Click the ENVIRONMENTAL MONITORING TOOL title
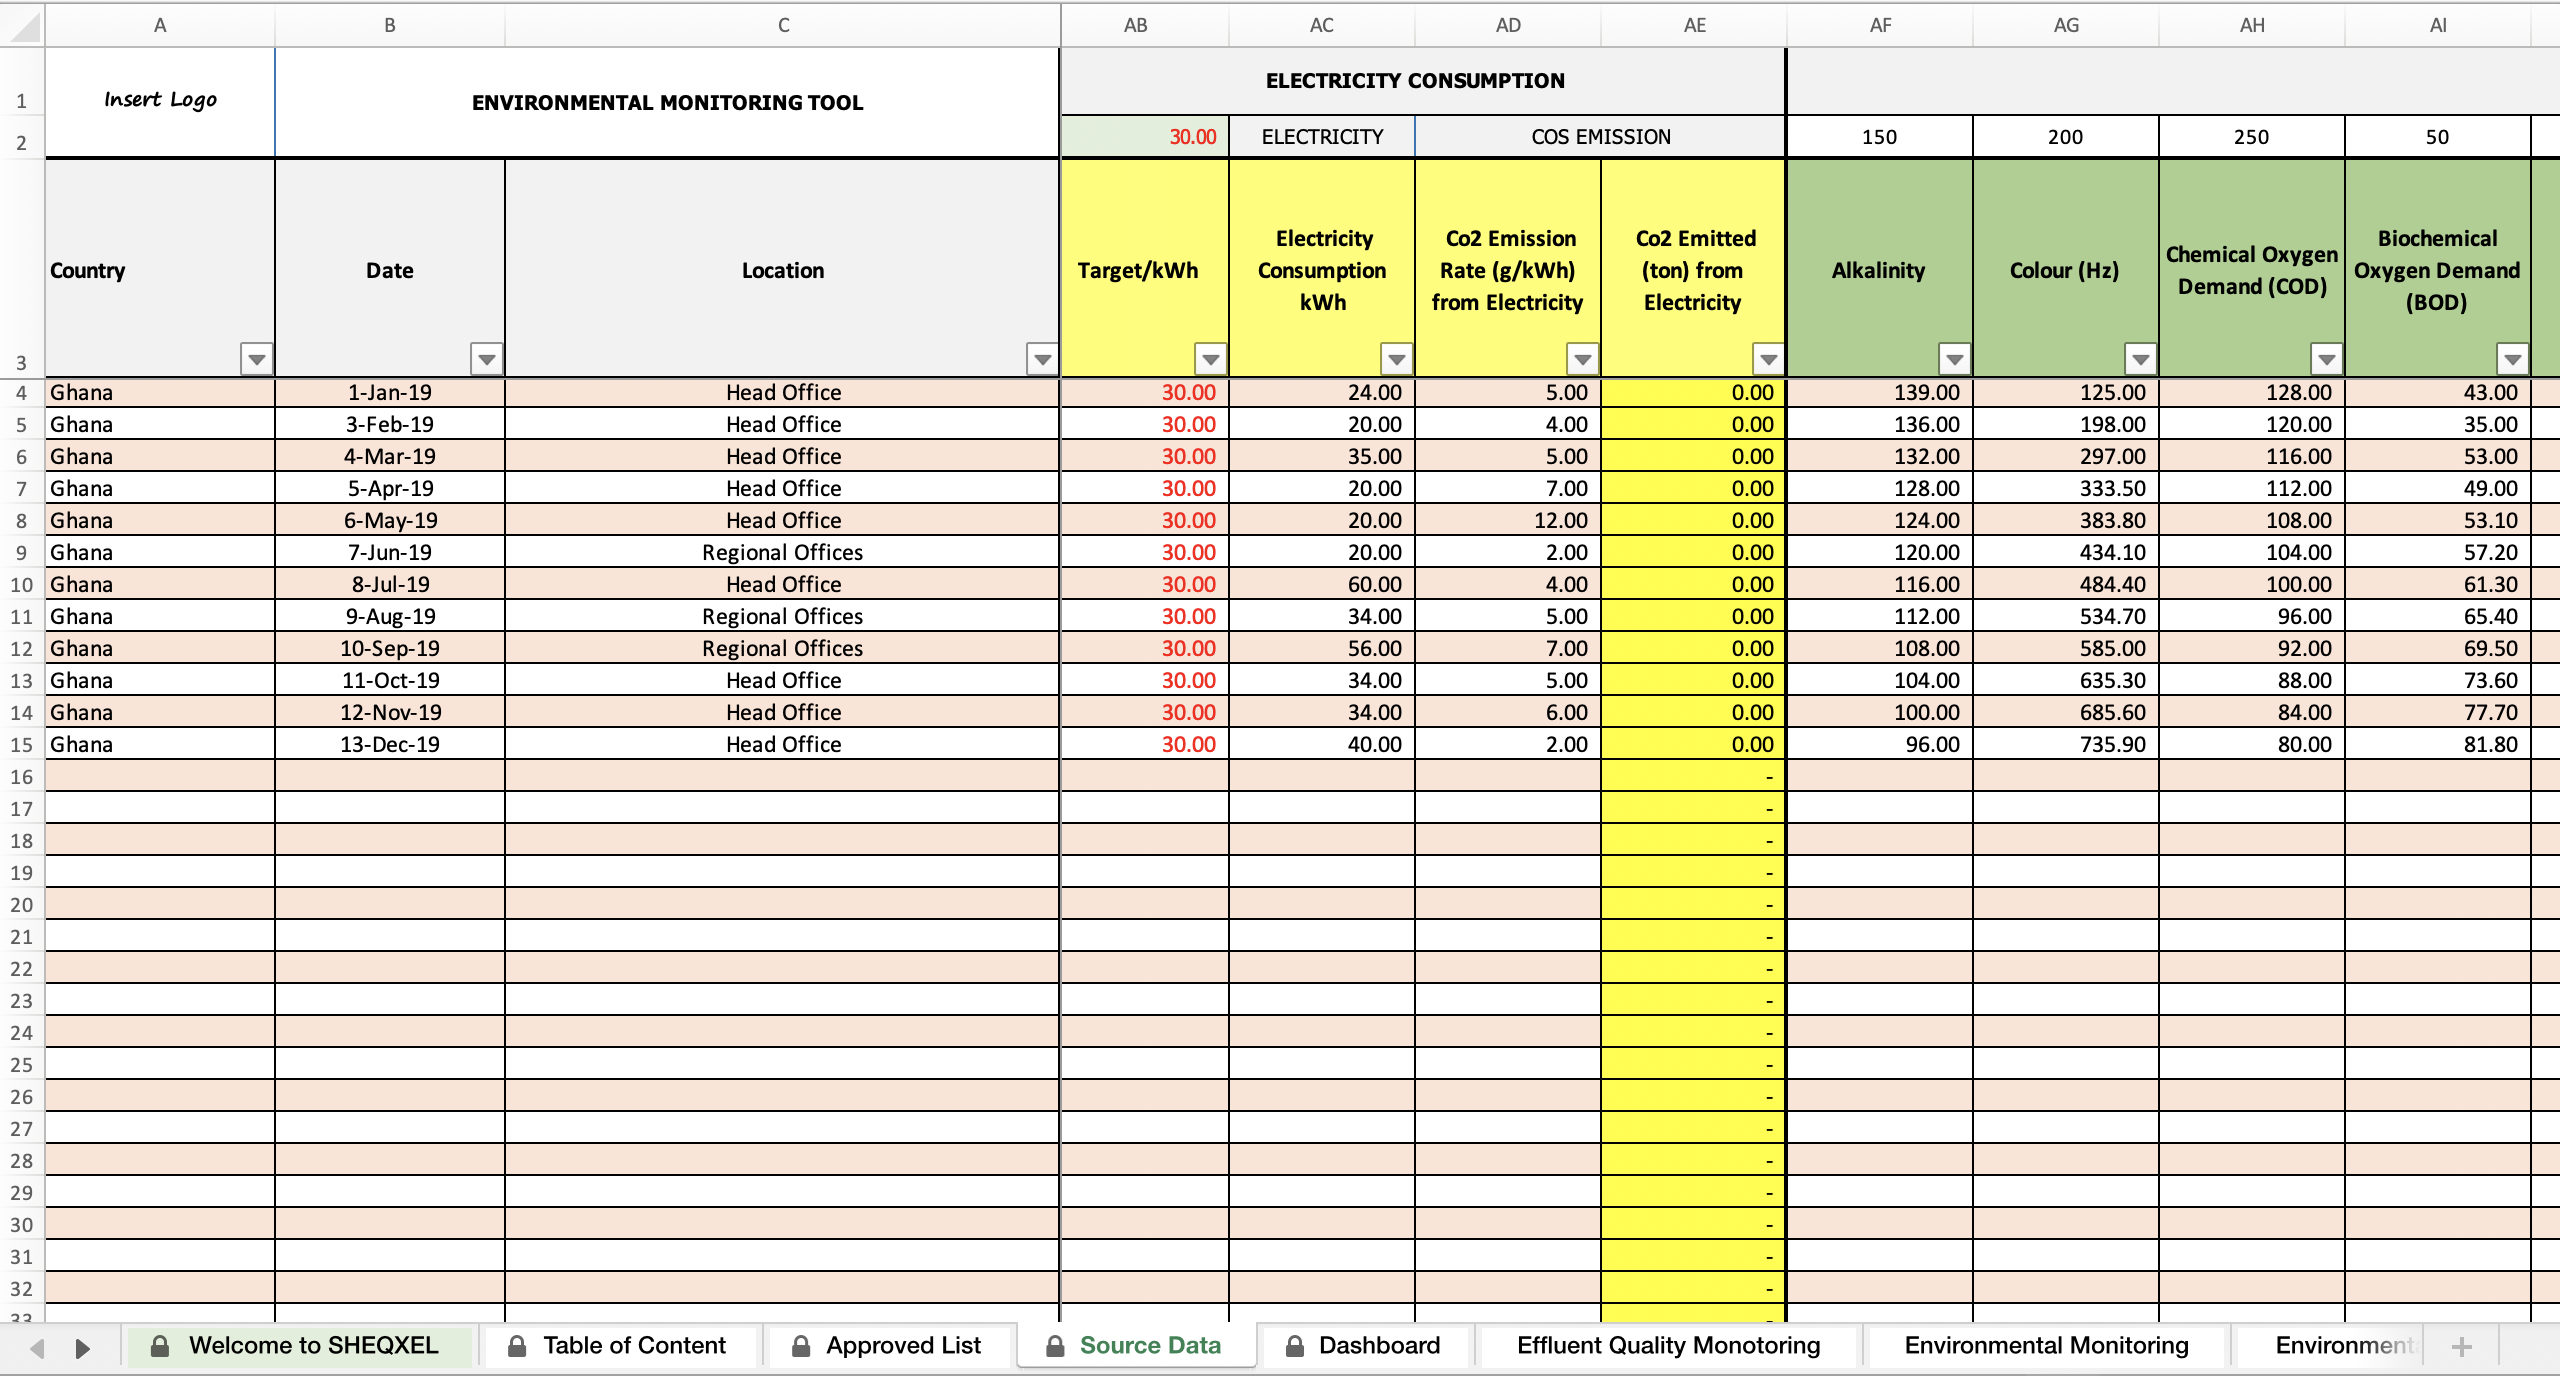2560x1376 pixels. [667, 102]
